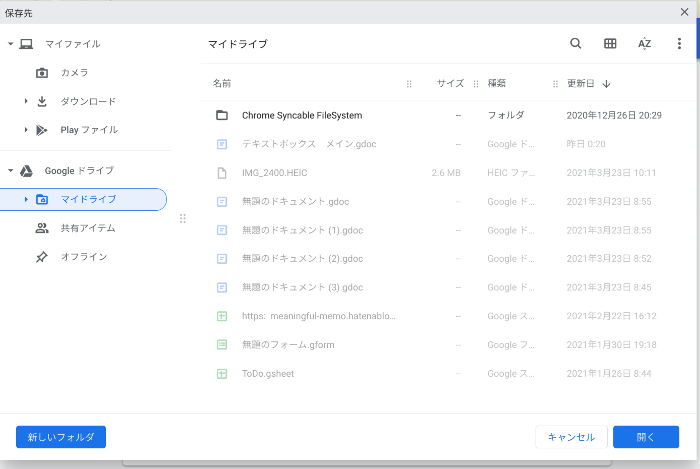Click the Play files triangle icon

[x=42, y=130]
